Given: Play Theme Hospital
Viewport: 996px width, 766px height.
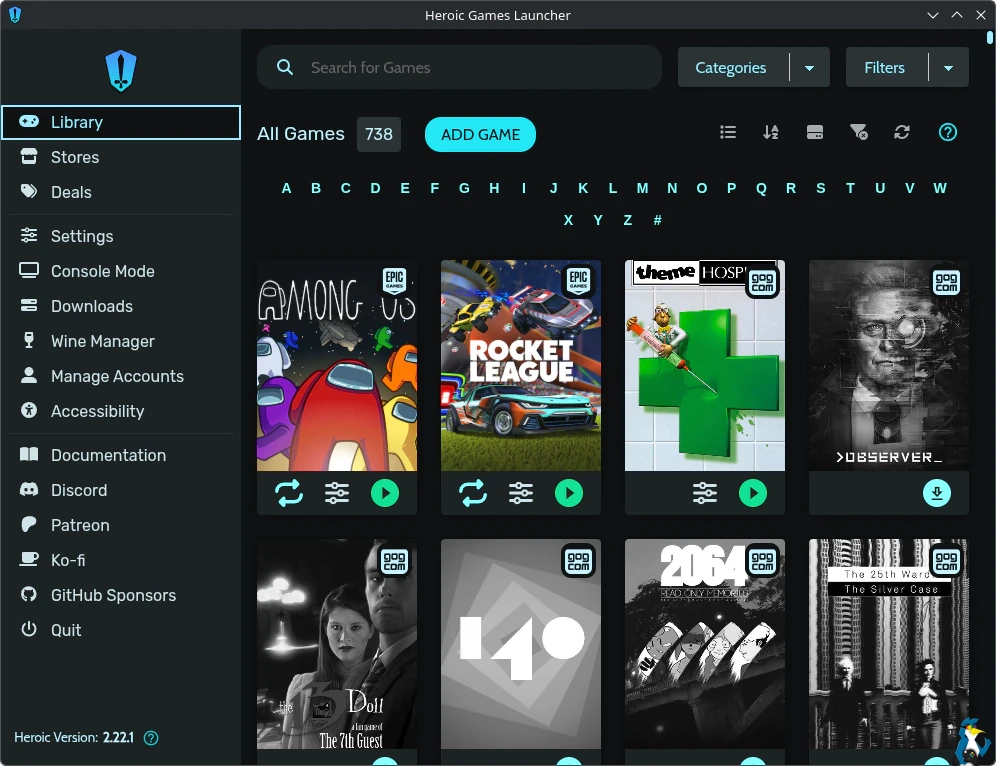Looking at the screenshot, I should [753, 493].
